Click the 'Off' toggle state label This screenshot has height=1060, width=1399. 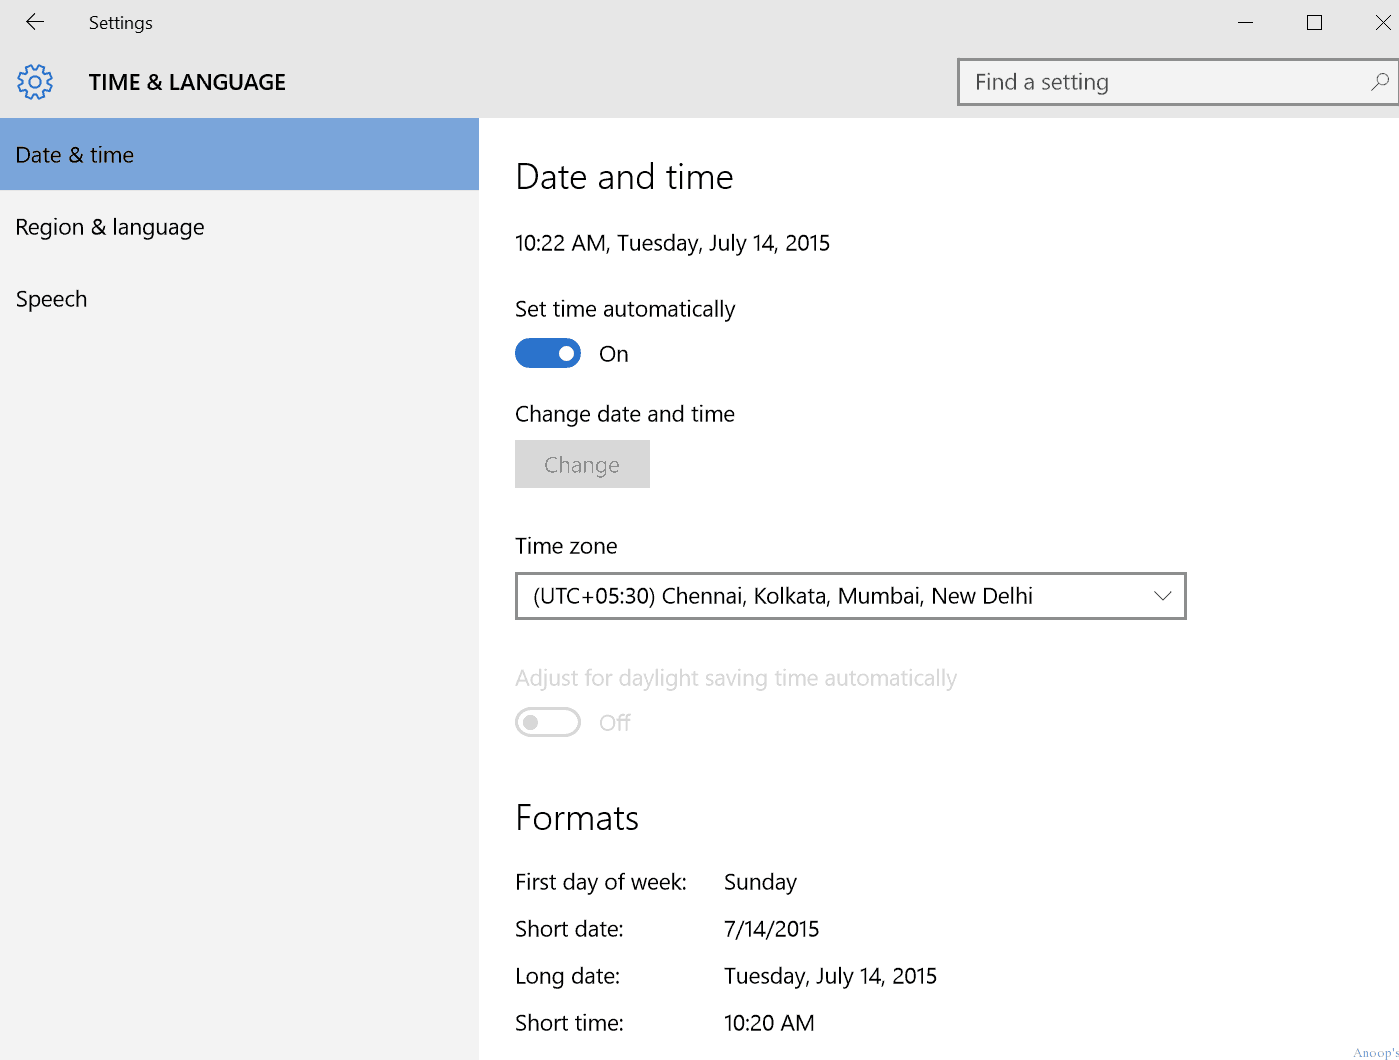point(614,723)
